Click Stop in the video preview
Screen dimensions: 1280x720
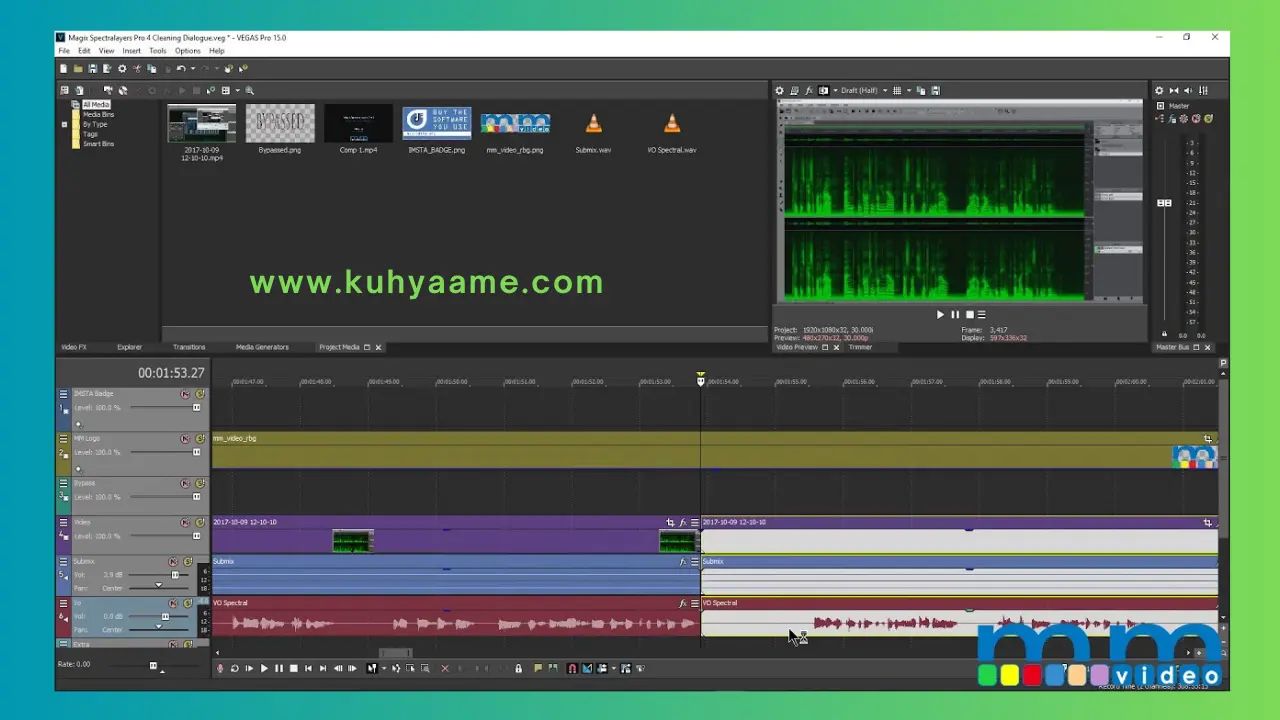tap(969, 314)
